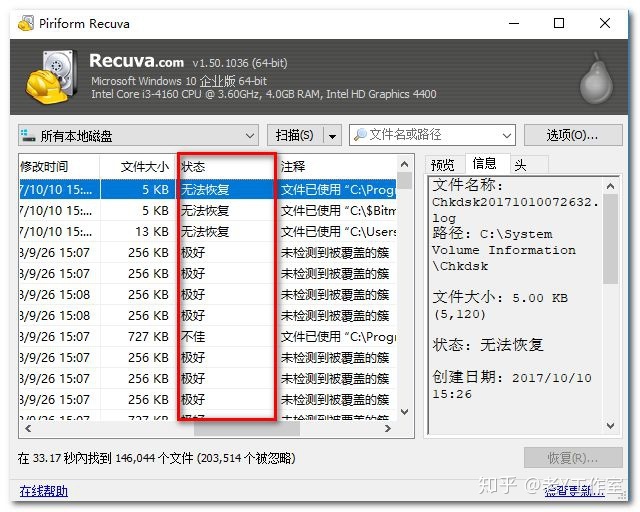
Task: Click the 恢复(R)... recover button
Action: pos(573,458)
